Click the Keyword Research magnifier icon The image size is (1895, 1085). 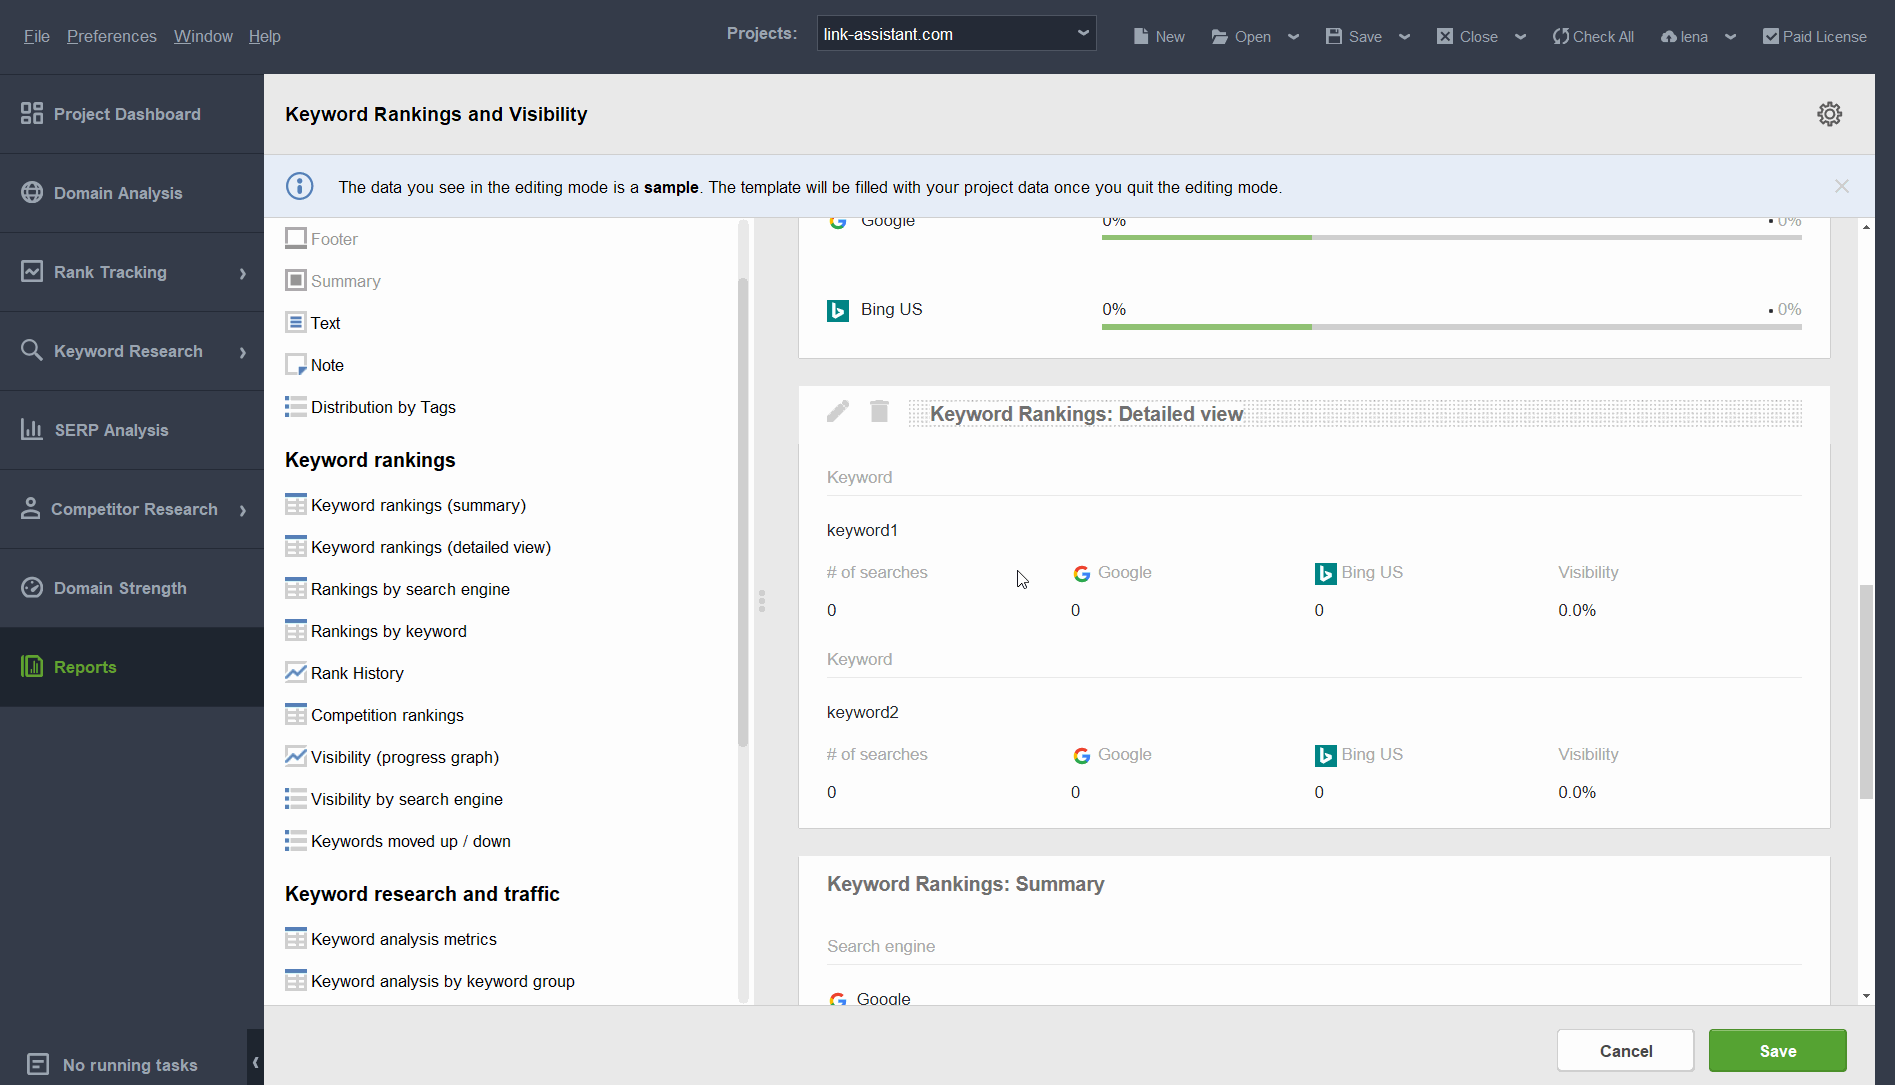[x=32, y=350]
